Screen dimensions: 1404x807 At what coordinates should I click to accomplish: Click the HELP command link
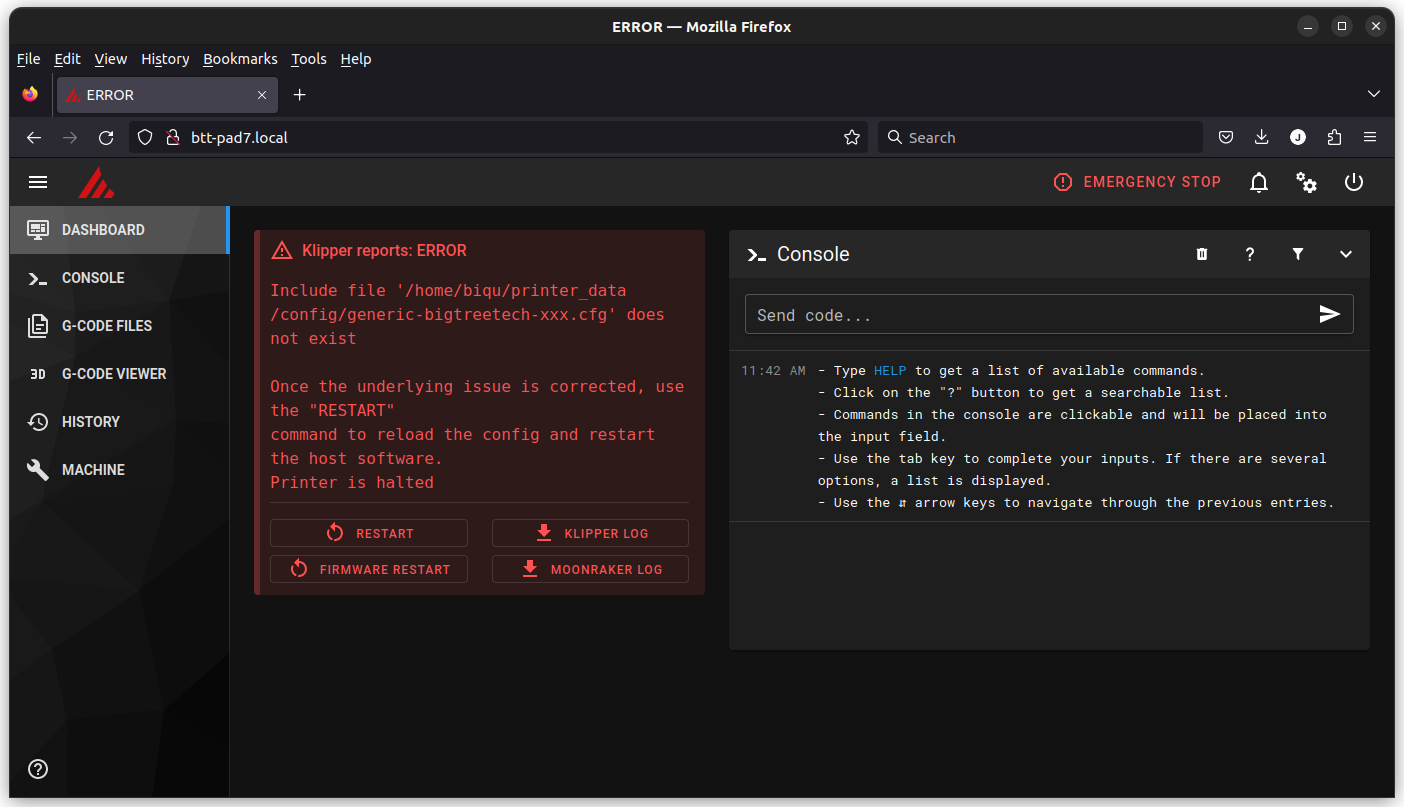coord(890,370)
